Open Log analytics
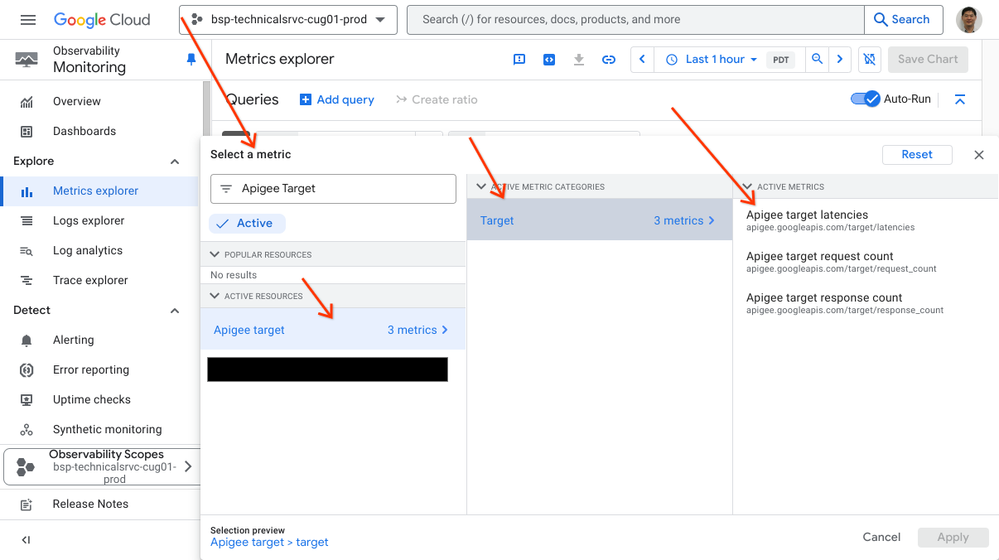 click(x=87, y=251)
